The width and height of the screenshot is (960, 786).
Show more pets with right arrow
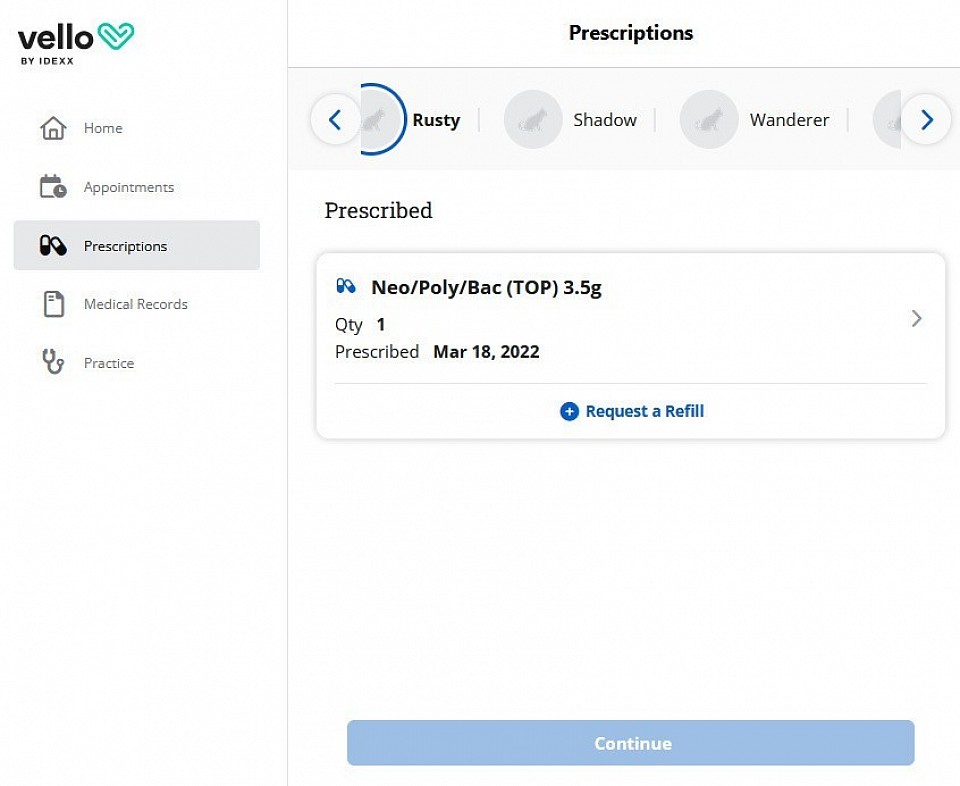click(926, 119)
